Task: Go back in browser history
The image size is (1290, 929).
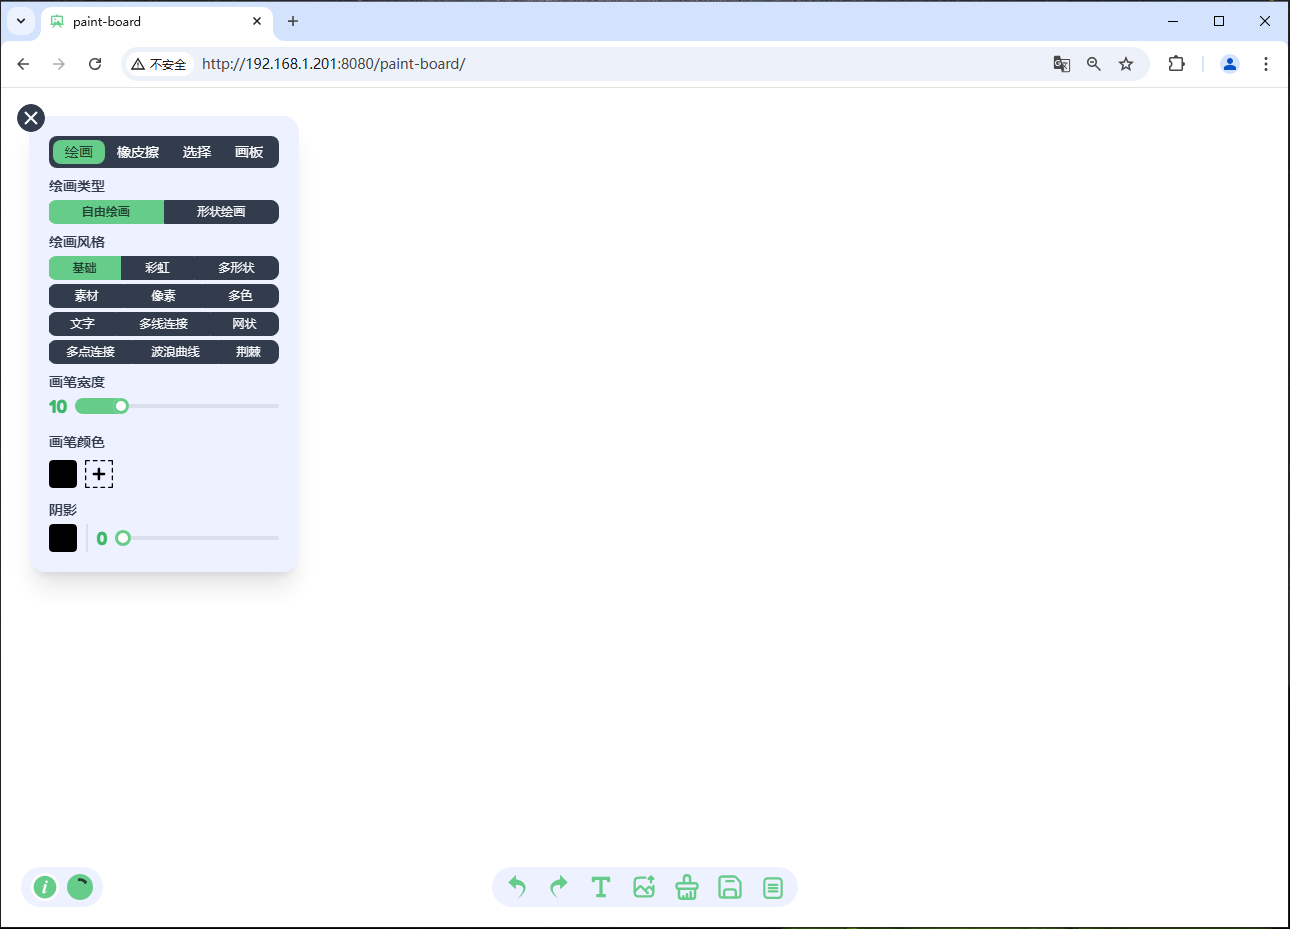Action: pyautogui.click(x=23, y=64)
